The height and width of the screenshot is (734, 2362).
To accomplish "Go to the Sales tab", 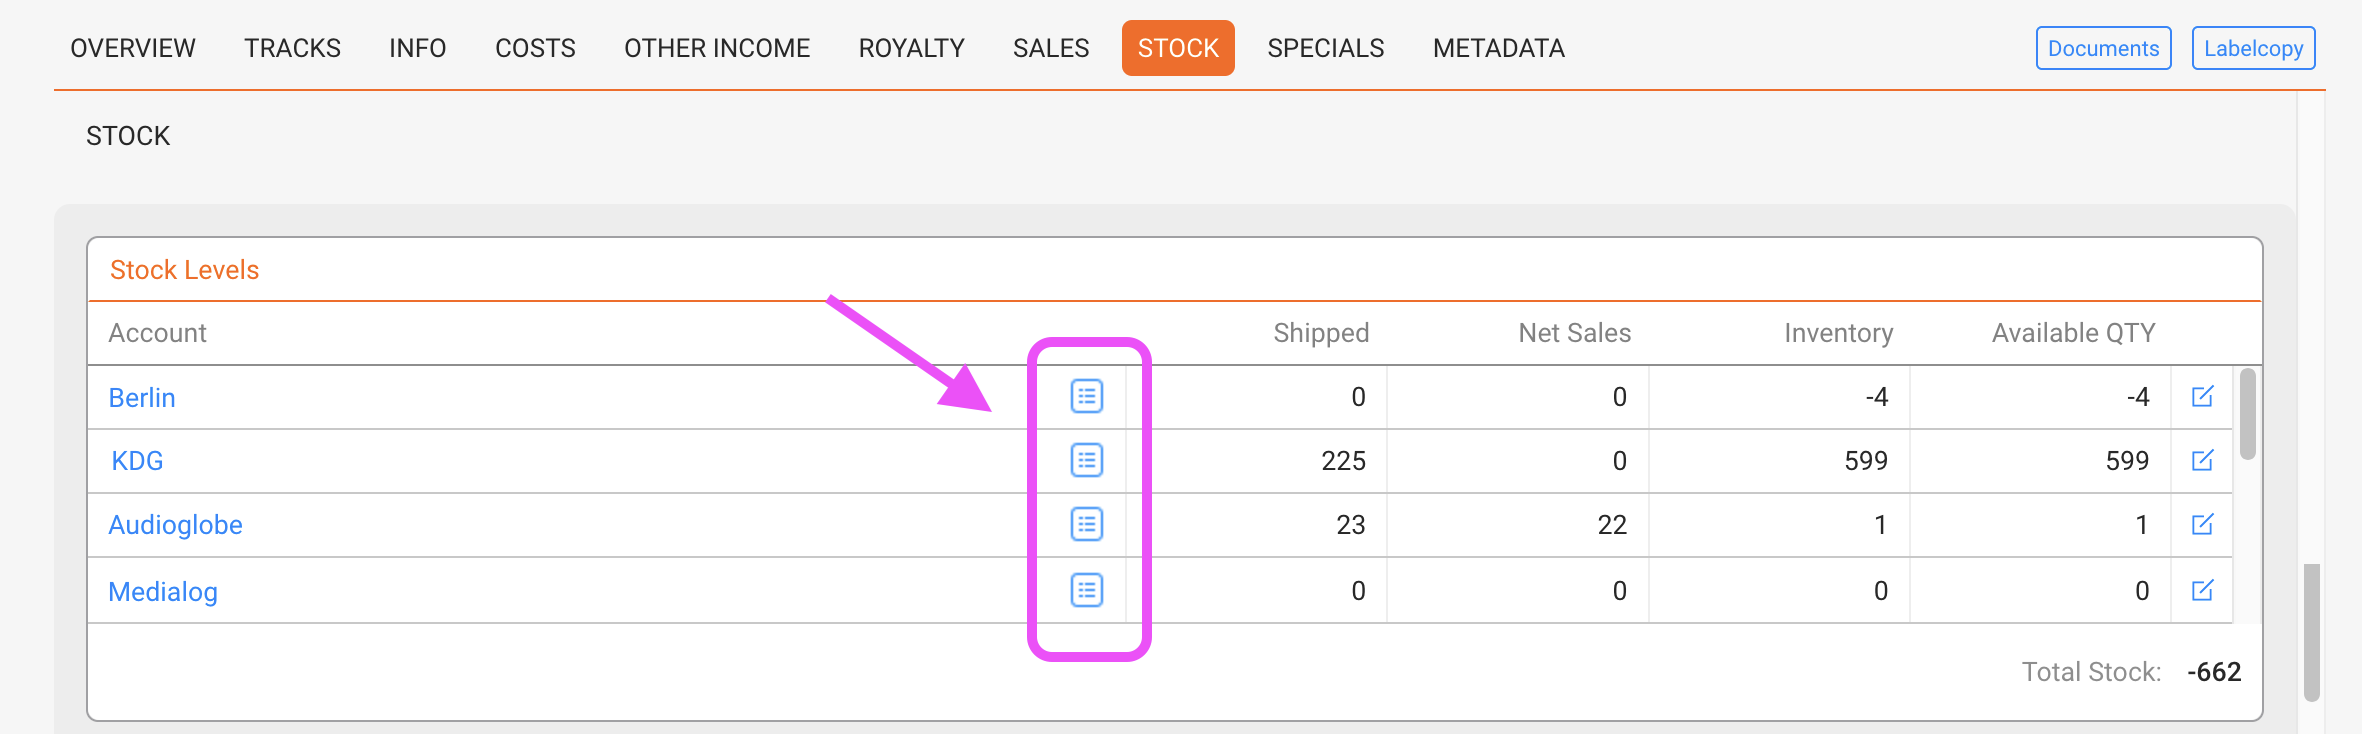I will (x=1051, y=48).
